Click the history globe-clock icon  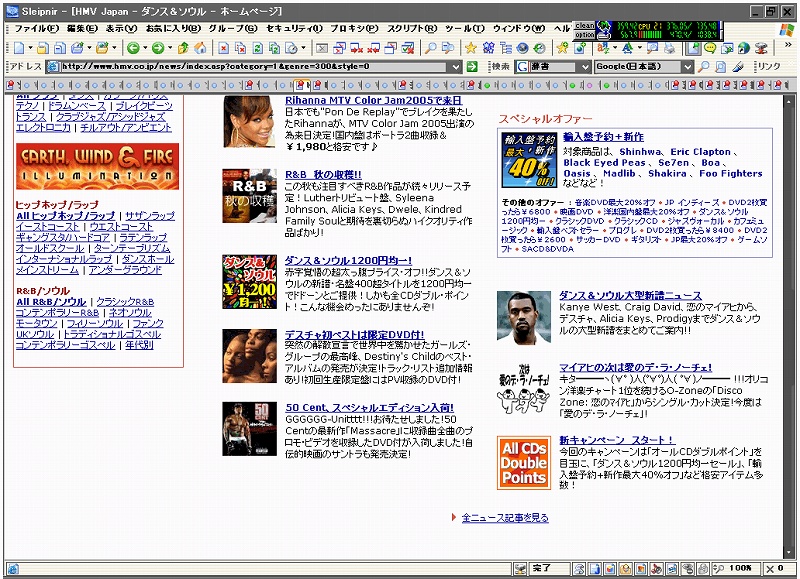tap(539, 48)
